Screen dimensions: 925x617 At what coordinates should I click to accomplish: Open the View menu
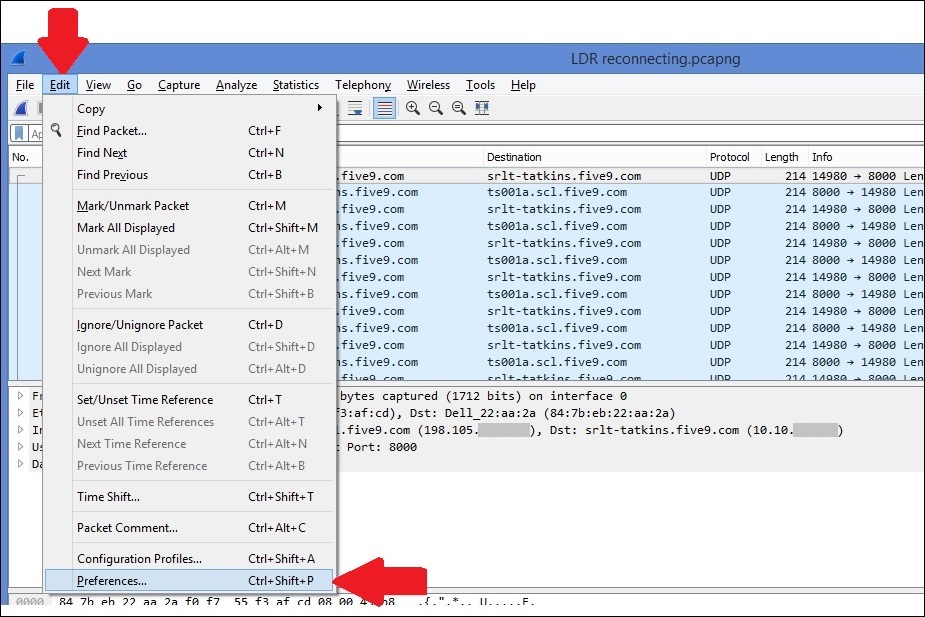click(x=98, y=85)
